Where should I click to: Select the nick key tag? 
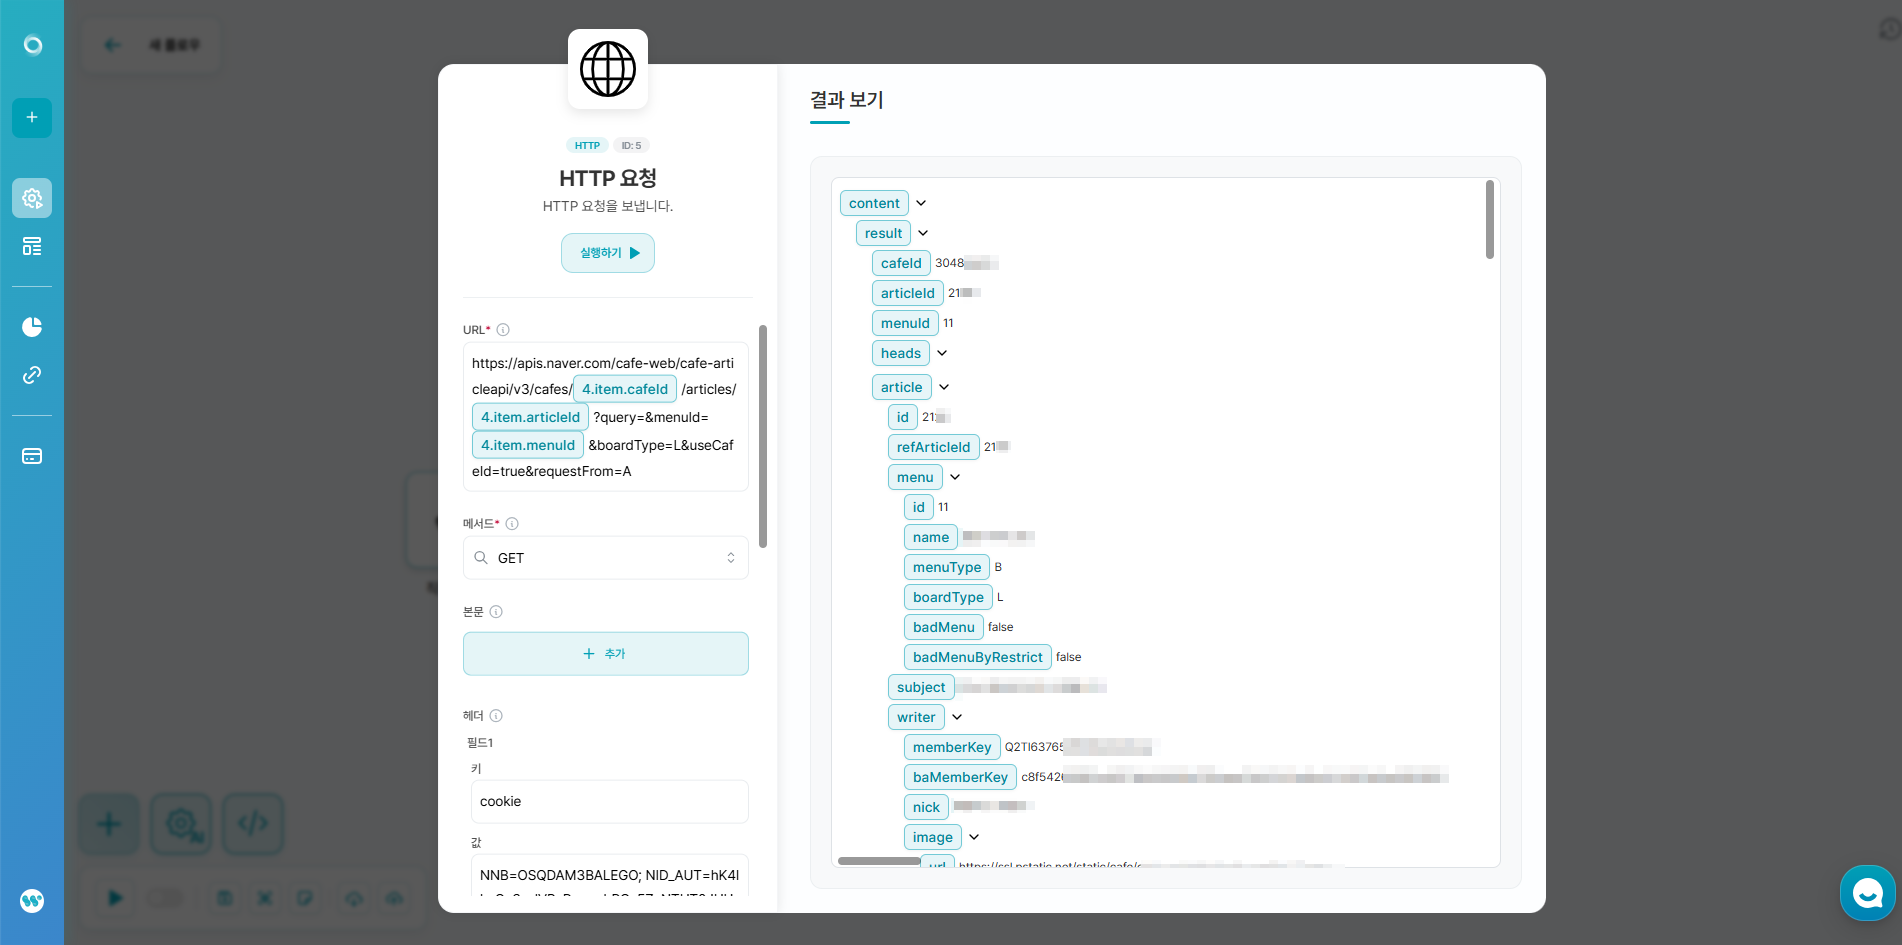(926, 807)
